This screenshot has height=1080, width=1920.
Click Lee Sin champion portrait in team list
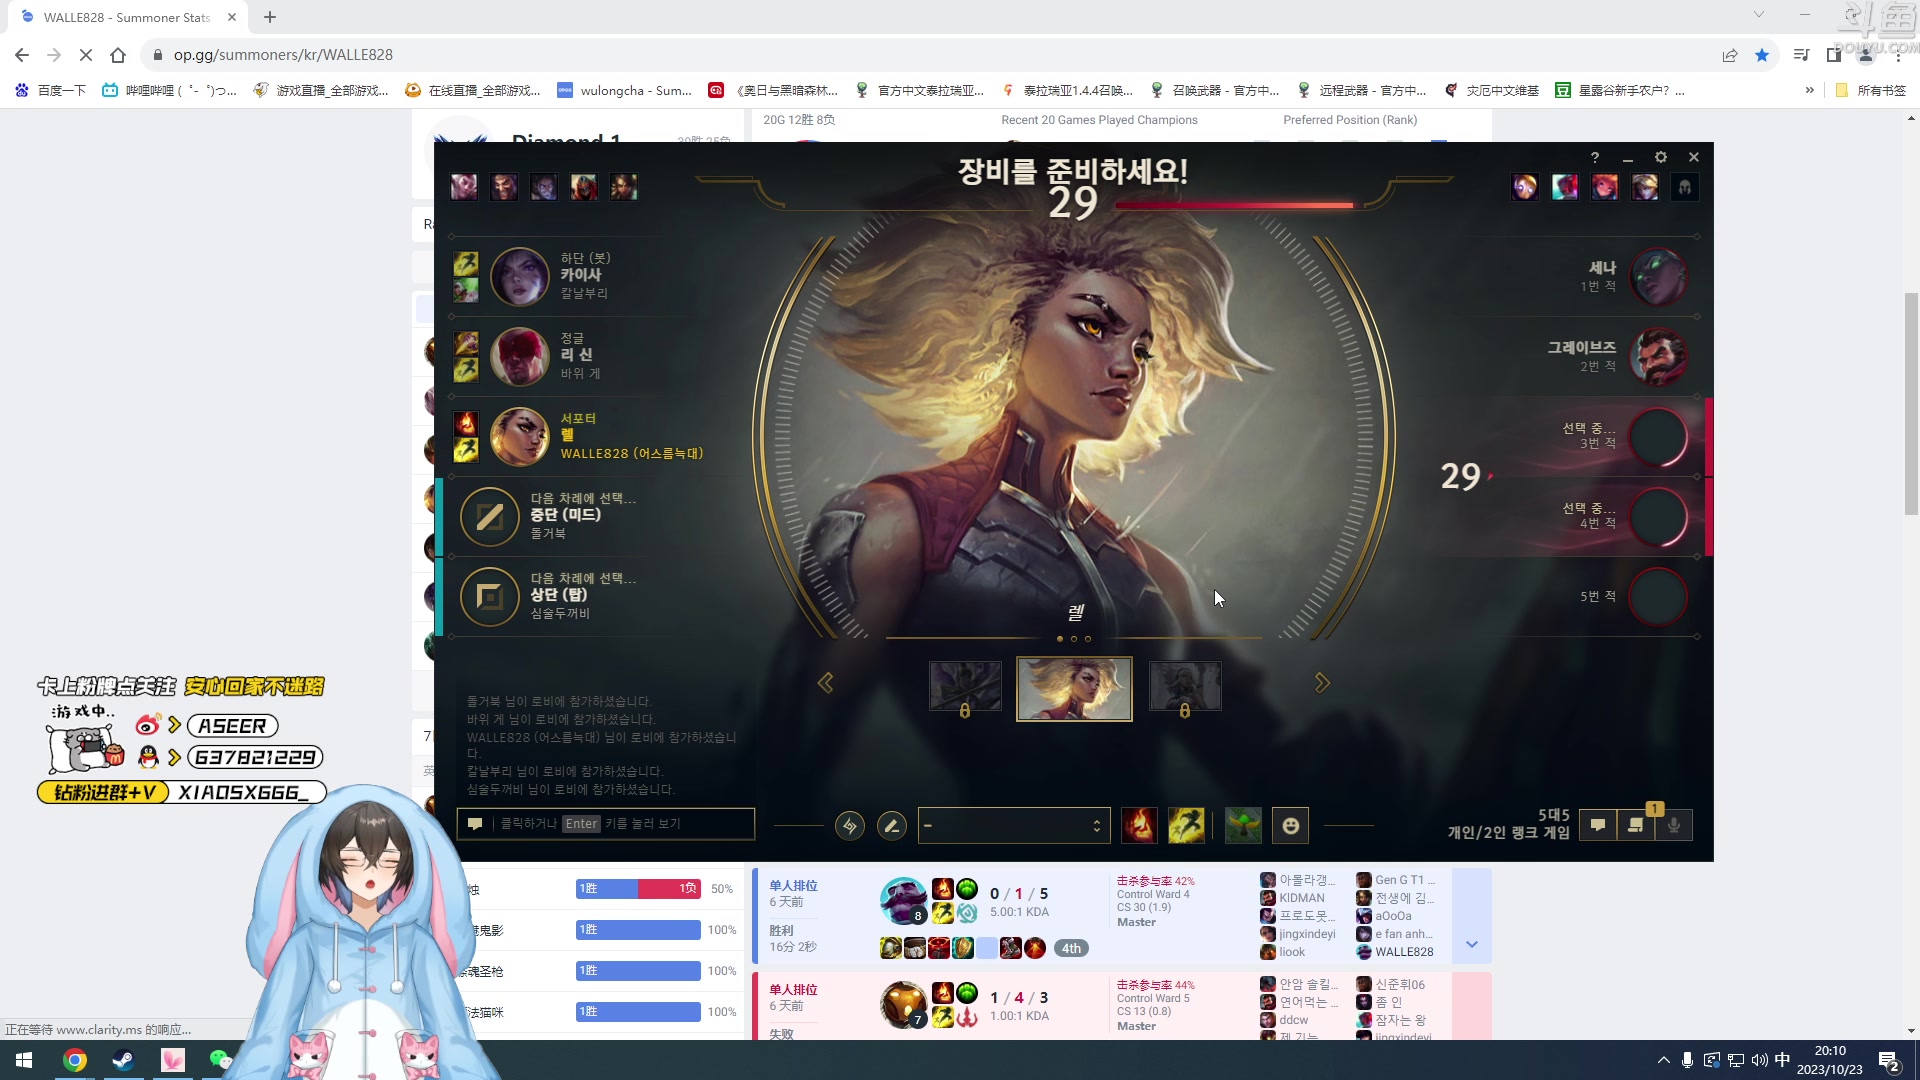tap(519, 357)
